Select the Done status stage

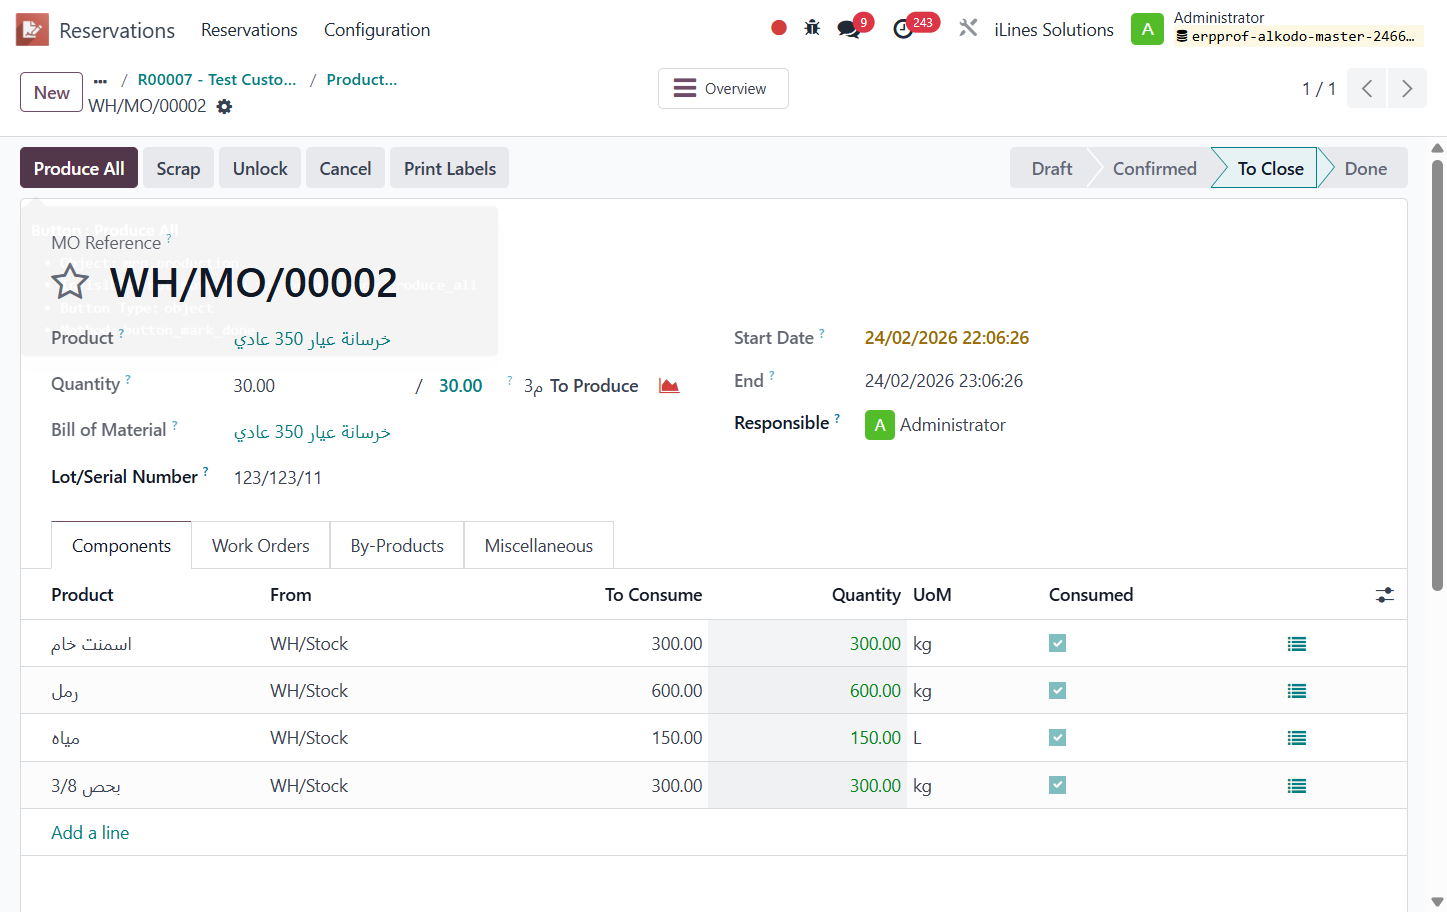coord(1365,168)
